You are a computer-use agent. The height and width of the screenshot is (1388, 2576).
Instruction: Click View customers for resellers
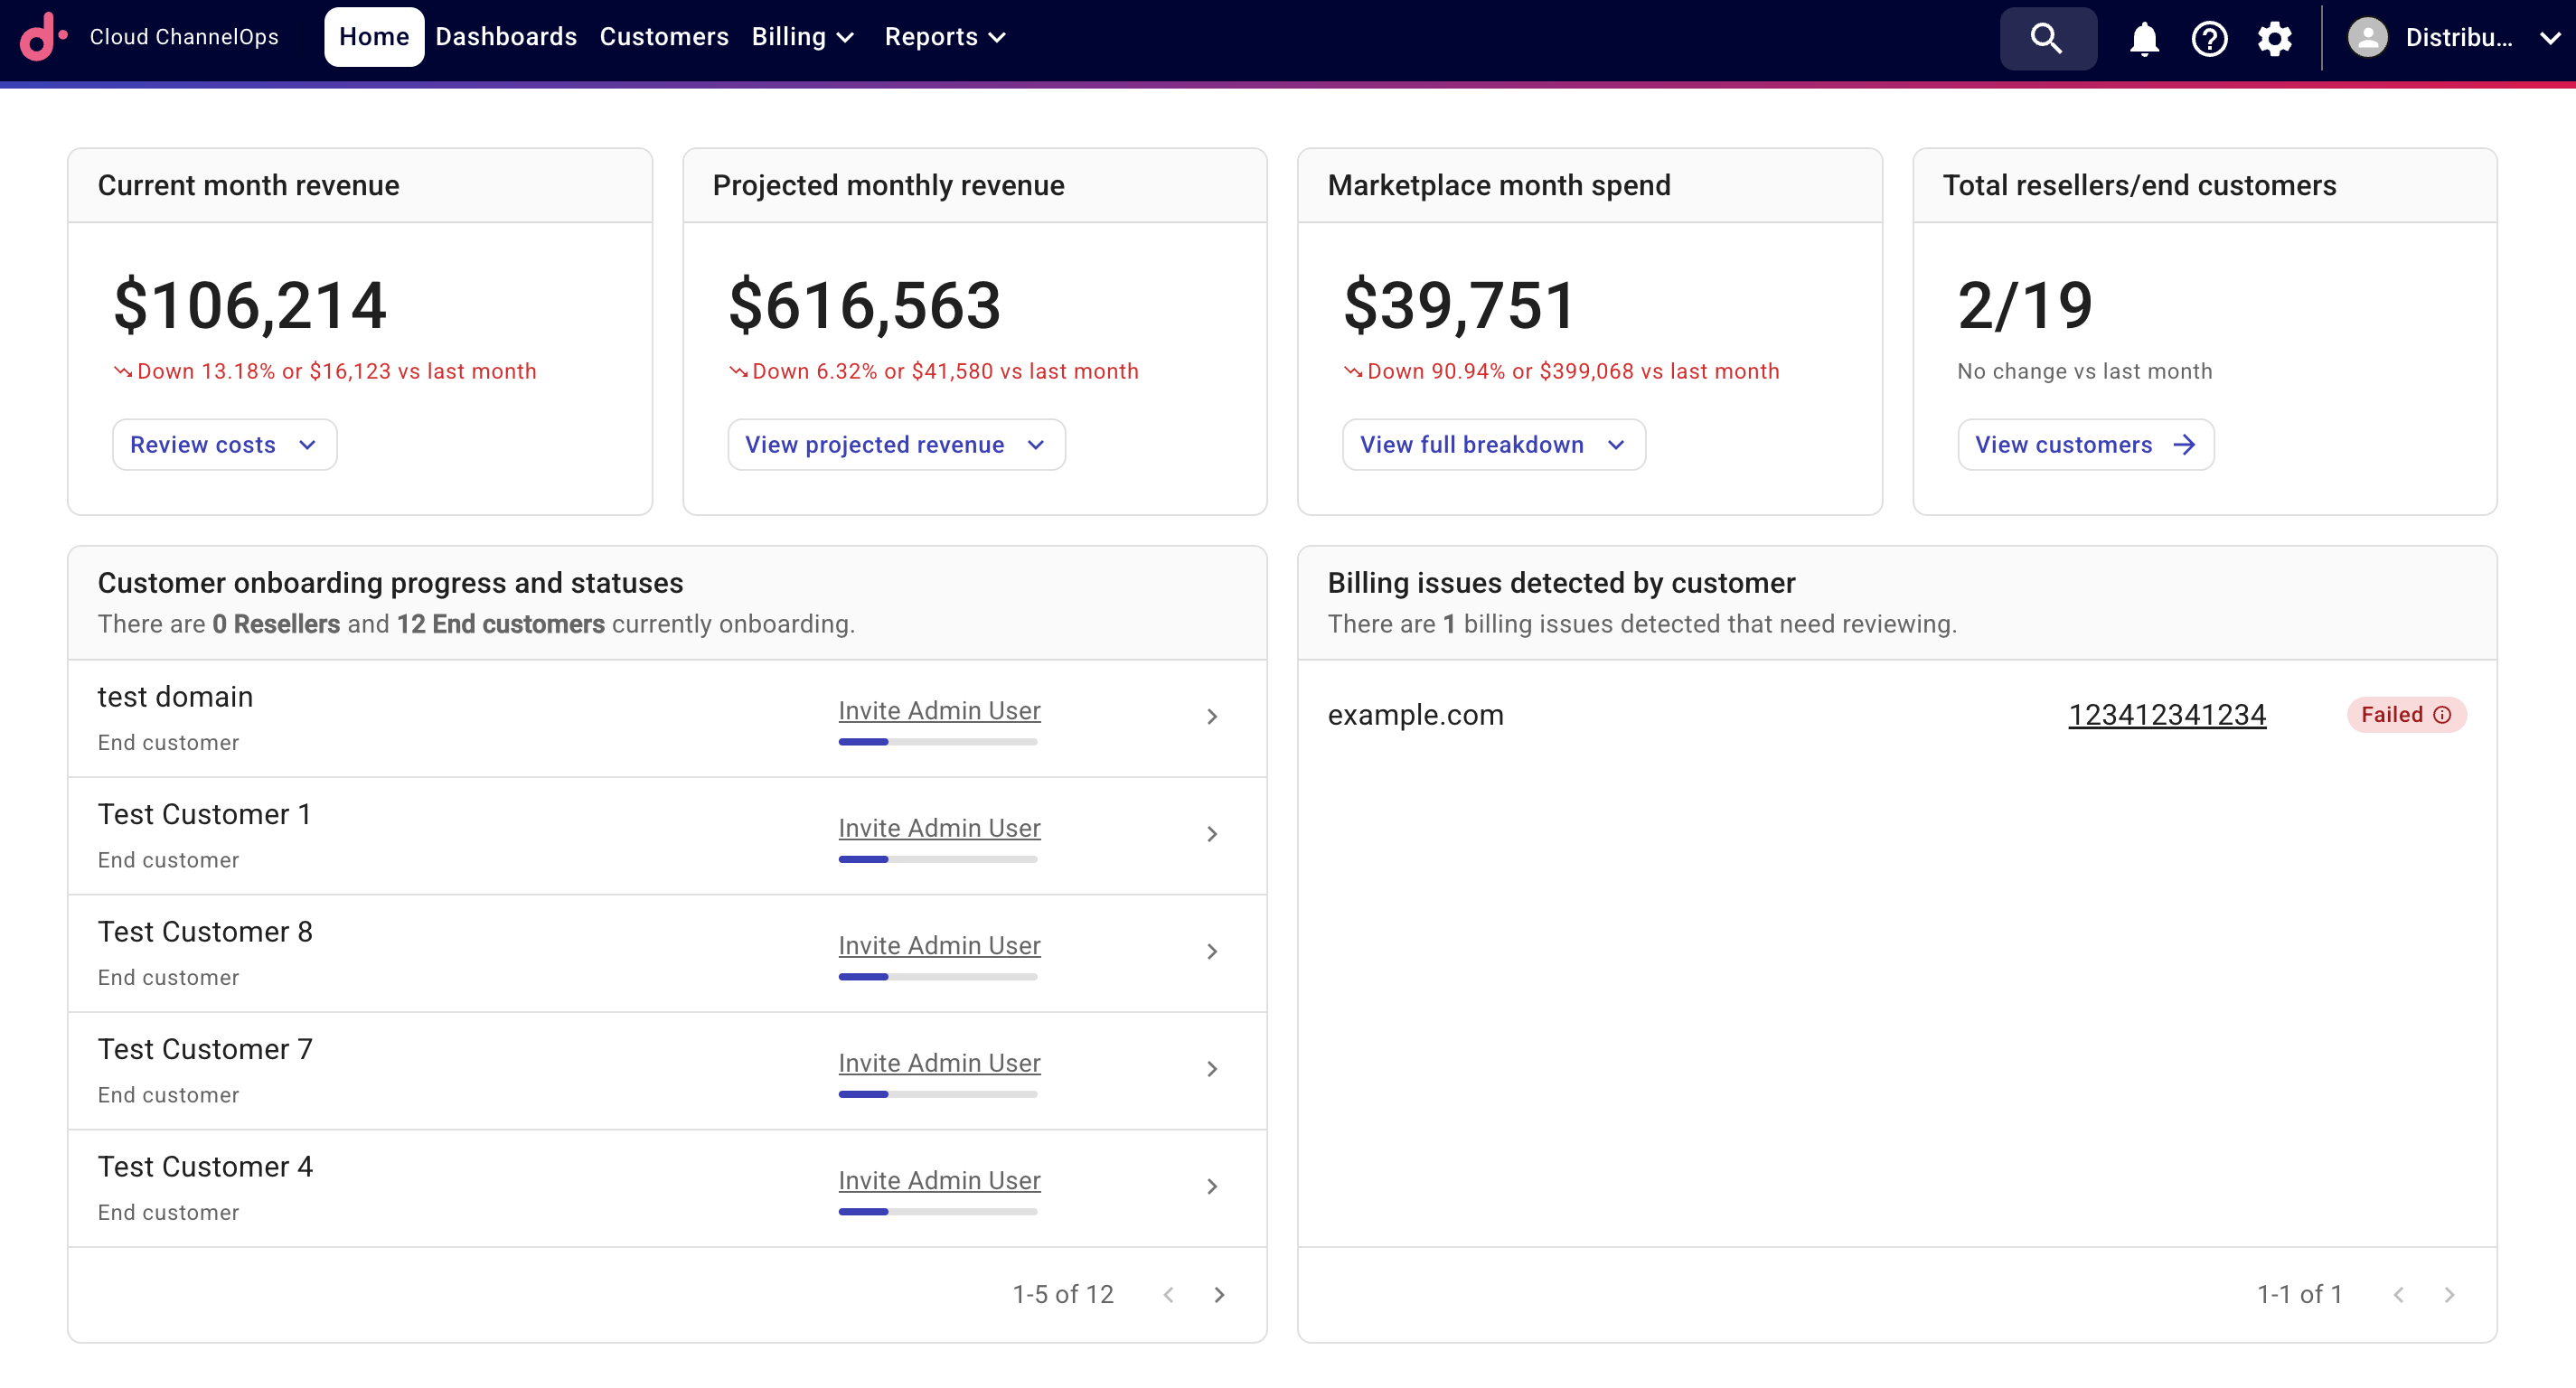pos(2084,444)
